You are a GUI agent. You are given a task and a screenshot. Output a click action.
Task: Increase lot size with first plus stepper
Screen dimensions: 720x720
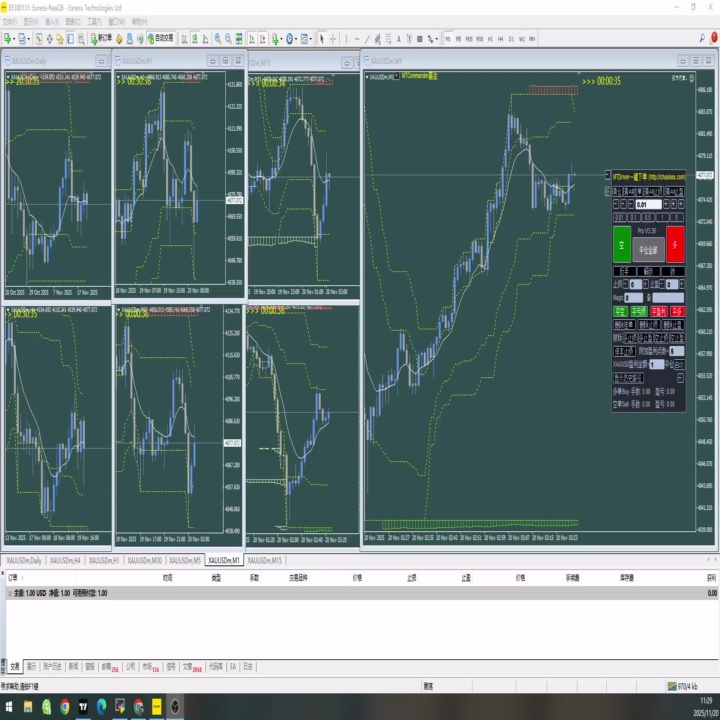(666, 204)
